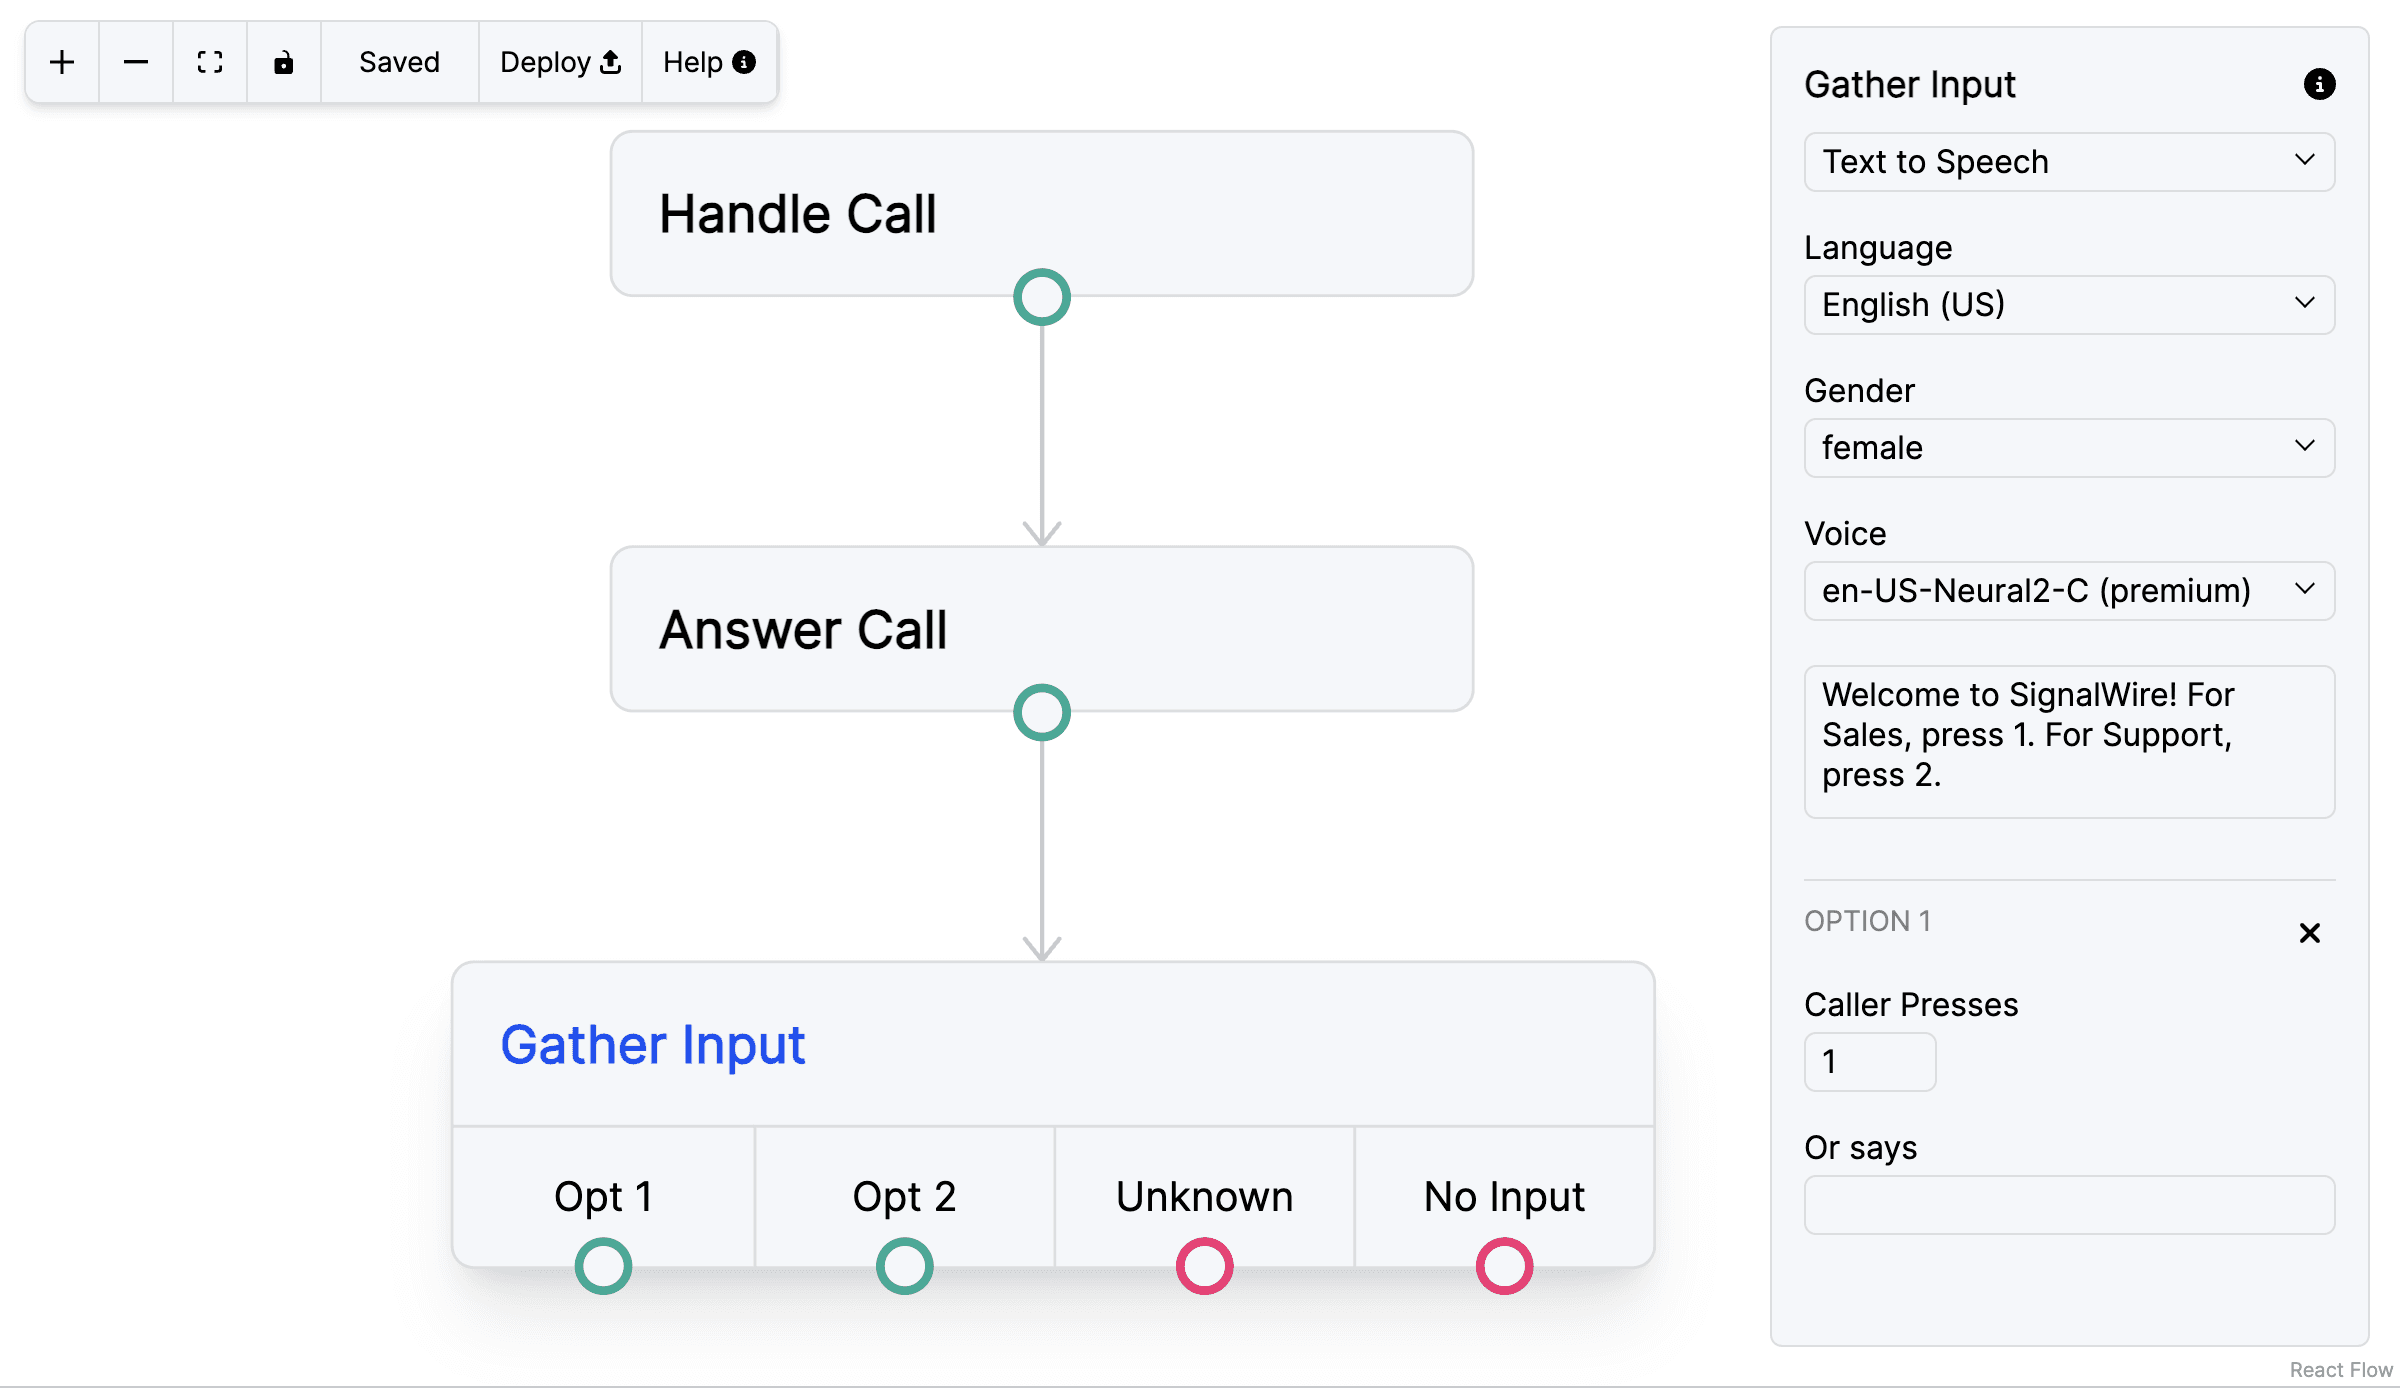Select the Answer Call node
The image size is (2400, 1388).
(1042, 629)
